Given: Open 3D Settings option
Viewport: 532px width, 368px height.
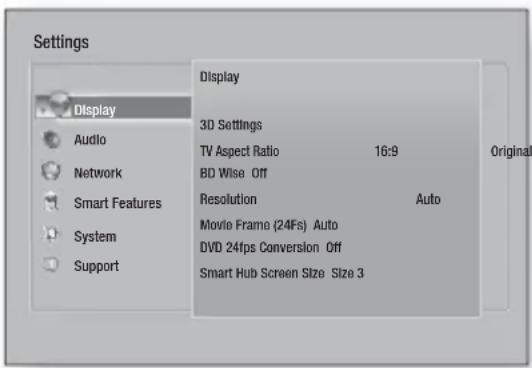Looking at the screenshot, I should pos(231,125).
